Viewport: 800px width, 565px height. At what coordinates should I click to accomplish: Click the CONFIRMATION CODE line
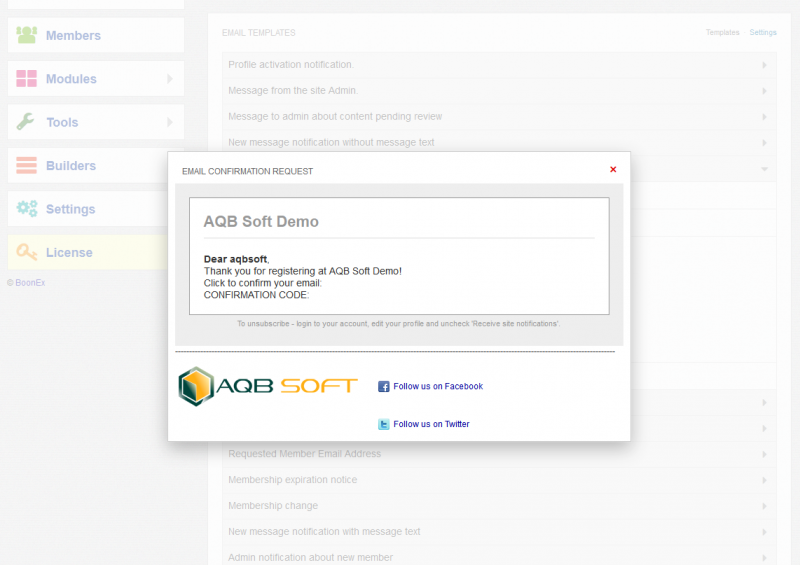(256, 295)
